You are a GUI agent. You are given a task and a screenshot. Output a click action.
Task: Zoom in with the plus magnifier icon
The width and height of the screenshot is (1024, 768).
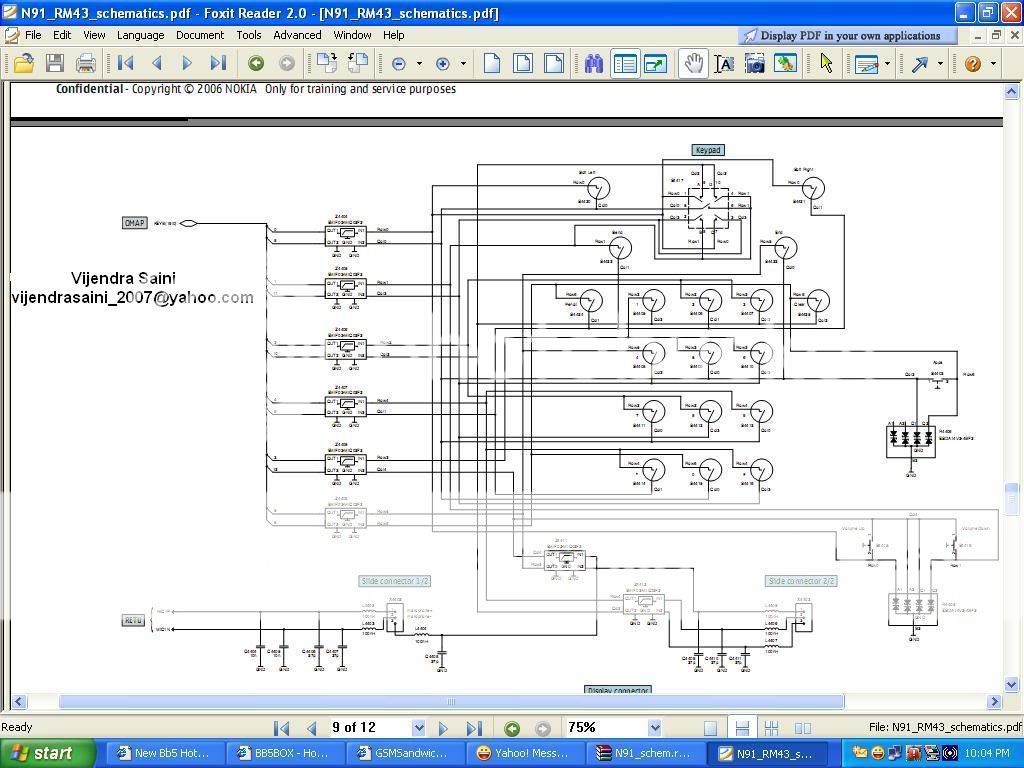[x=443, y=63]
